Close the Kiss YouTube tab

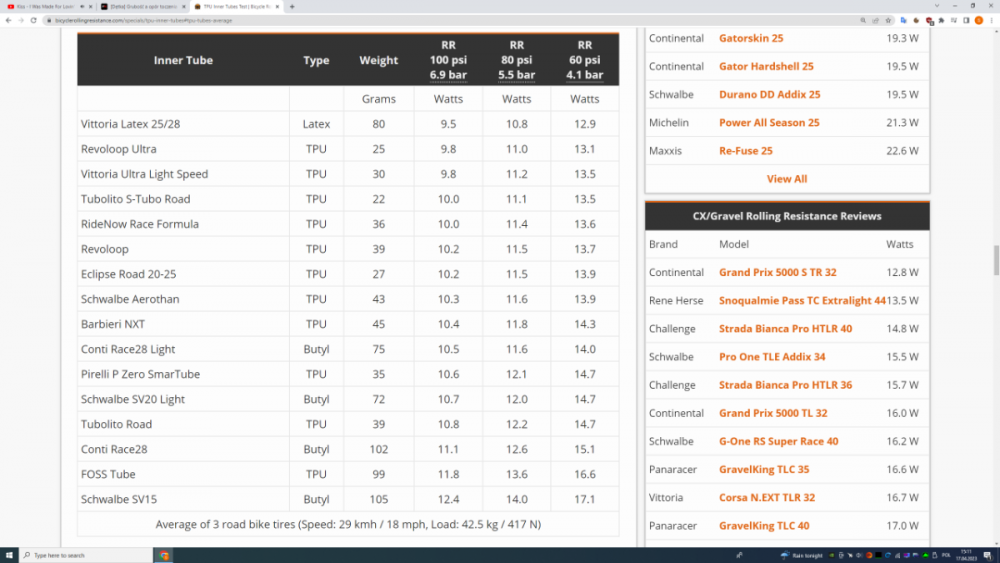90,6
